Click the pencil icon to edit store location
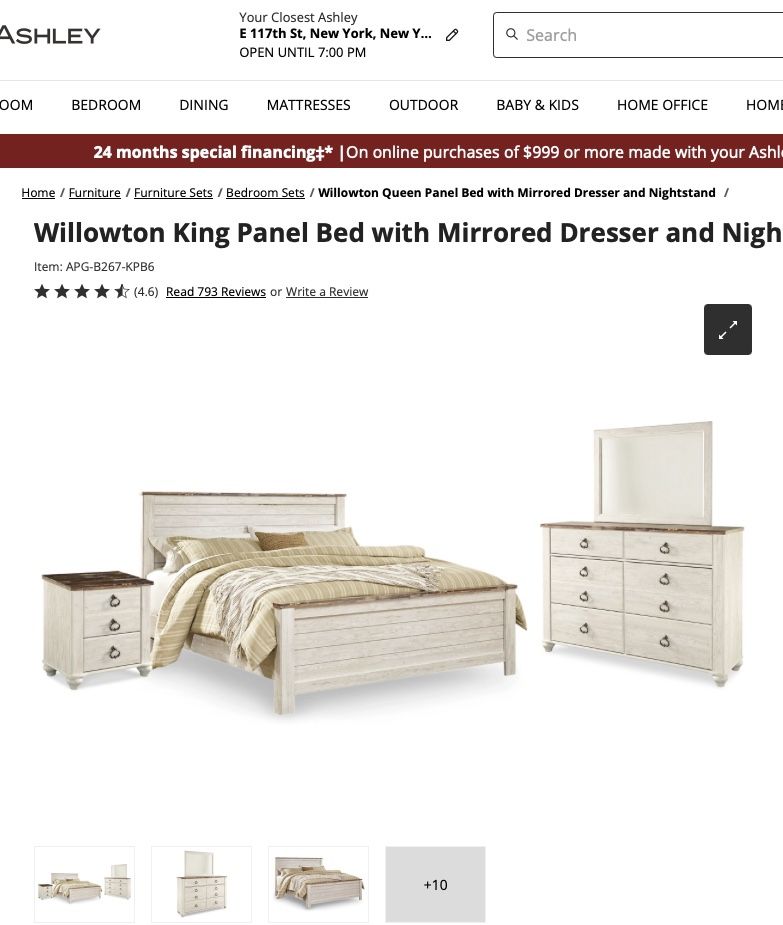 tap(452, 35)
